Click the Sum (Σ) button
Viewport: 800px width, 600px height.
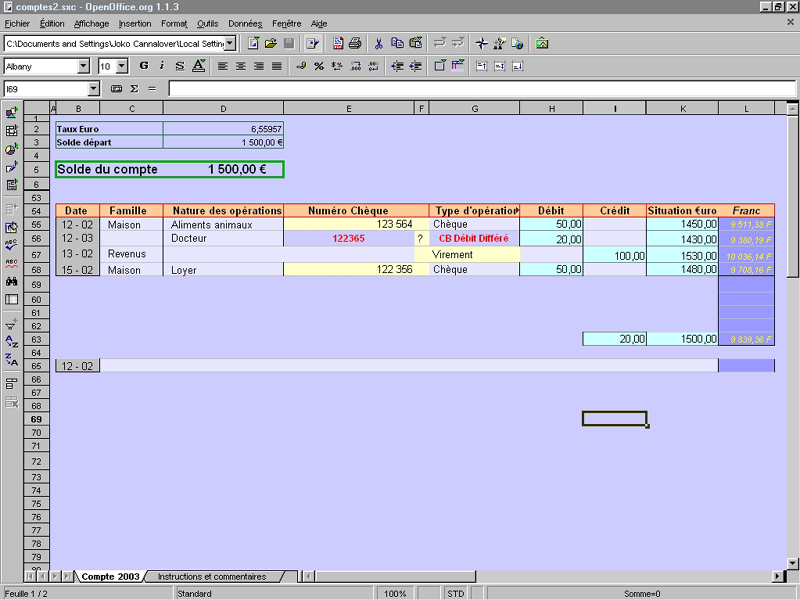tap(134, 89)
